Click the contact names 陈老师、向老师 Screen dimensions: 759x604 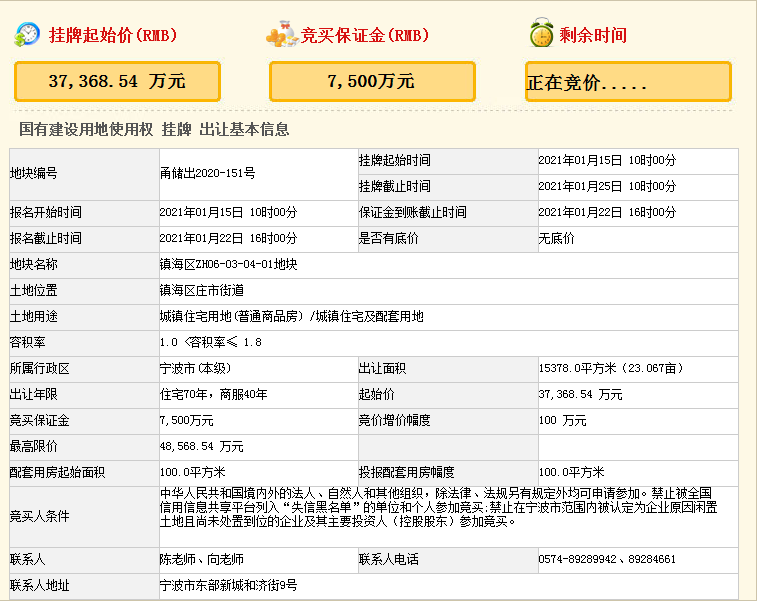(x=201, y=560)
